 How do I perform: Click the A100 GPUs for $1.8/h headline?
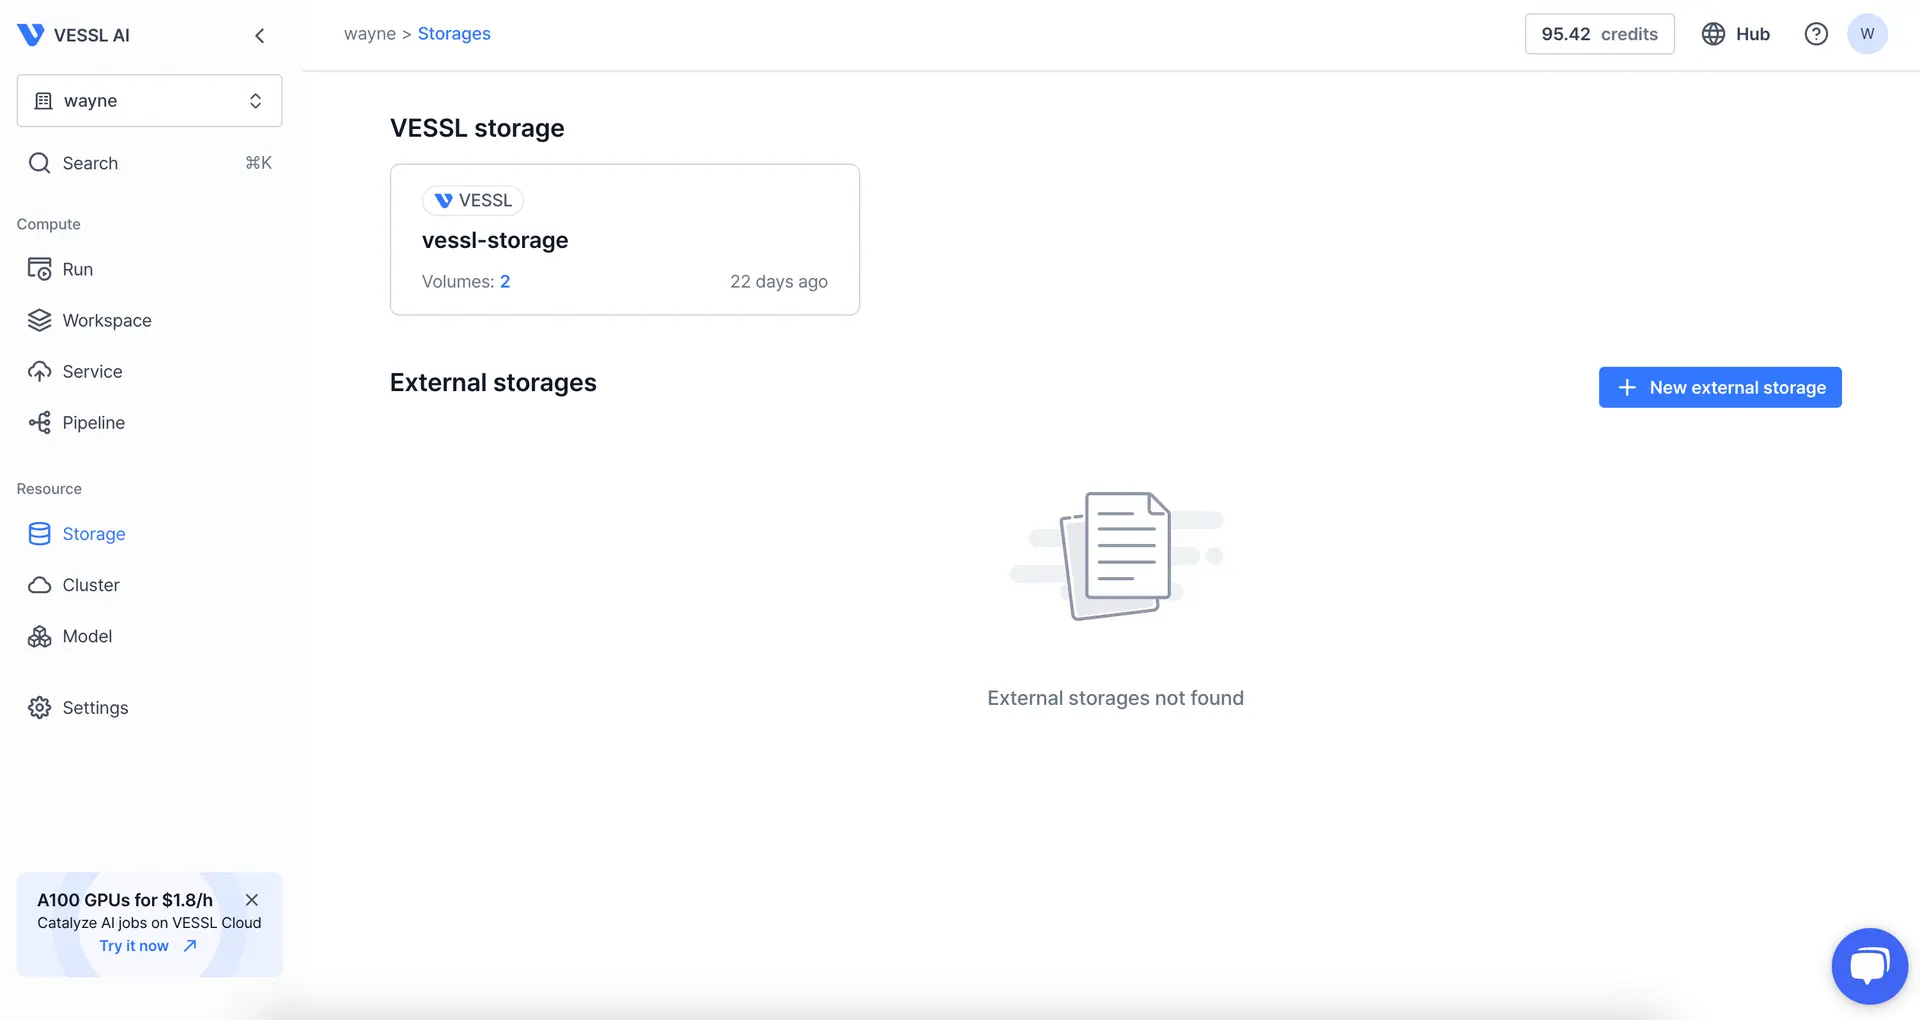point(125,900)
